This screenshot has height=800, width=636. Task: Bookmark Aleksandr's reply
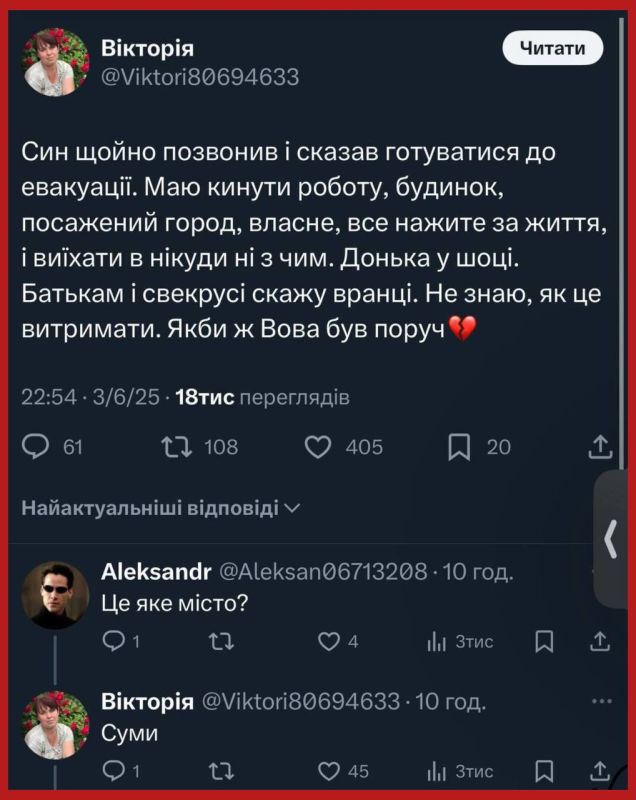tap(544, 641)
